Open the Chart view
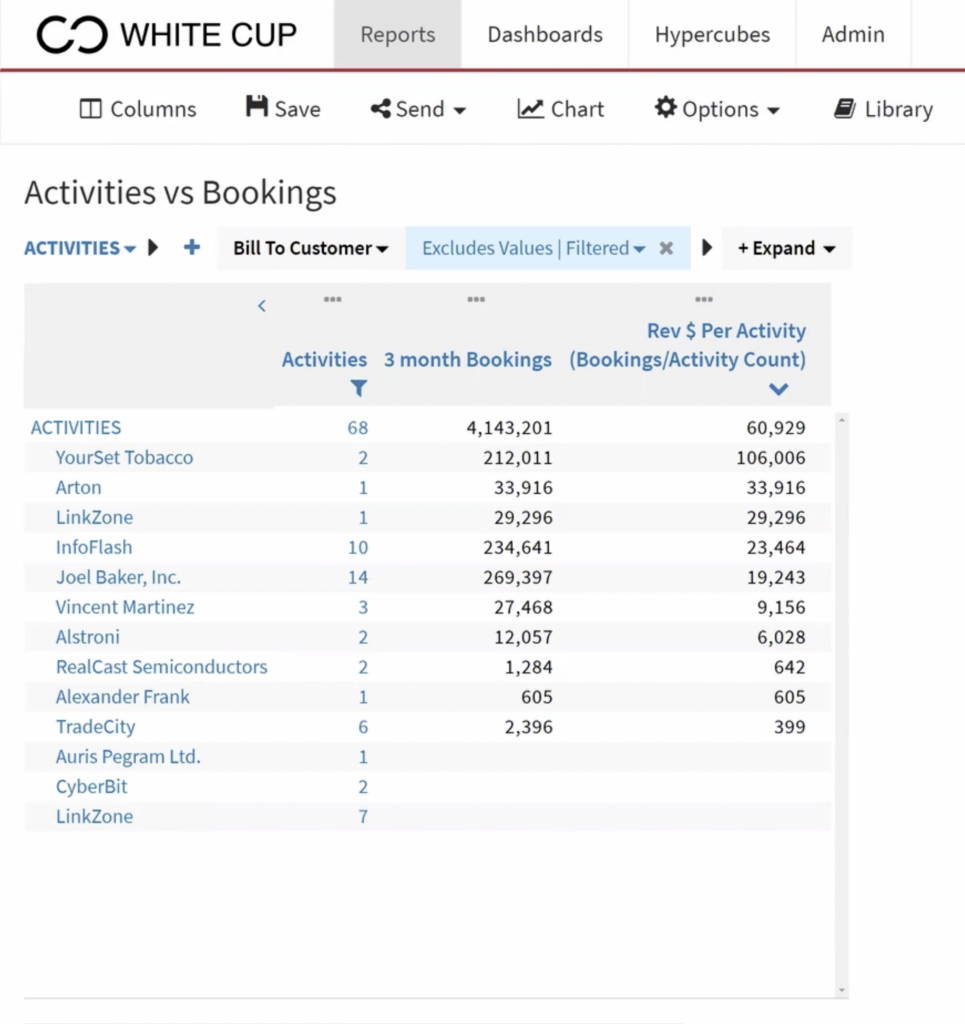This screenshot has width=965, height=1024. coord(561,109)
